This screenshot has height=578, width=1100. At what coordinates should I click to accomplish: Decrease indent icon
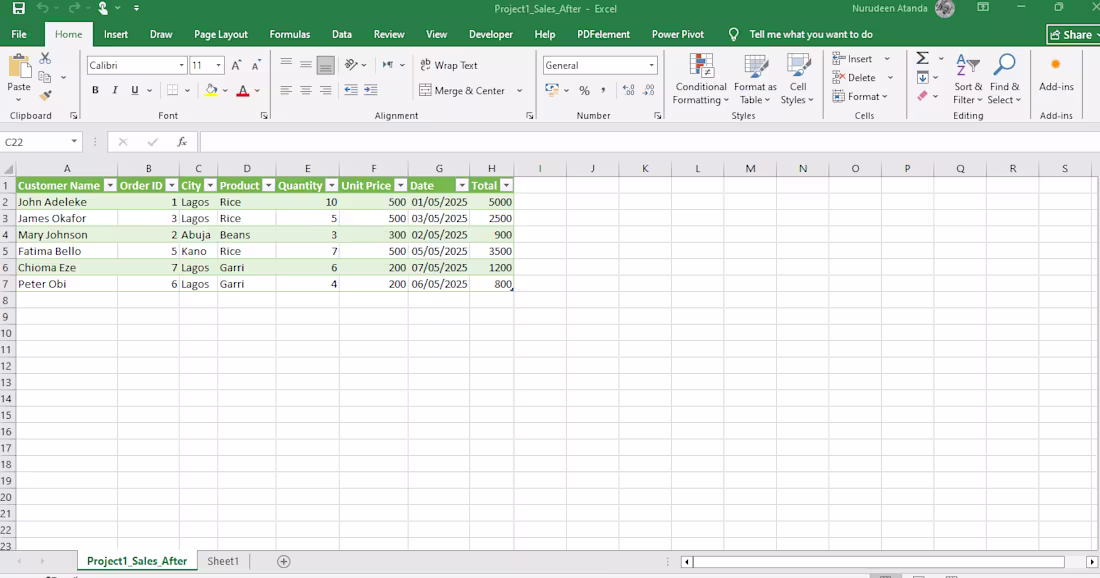pyautogui.click(x=351, y=90)
